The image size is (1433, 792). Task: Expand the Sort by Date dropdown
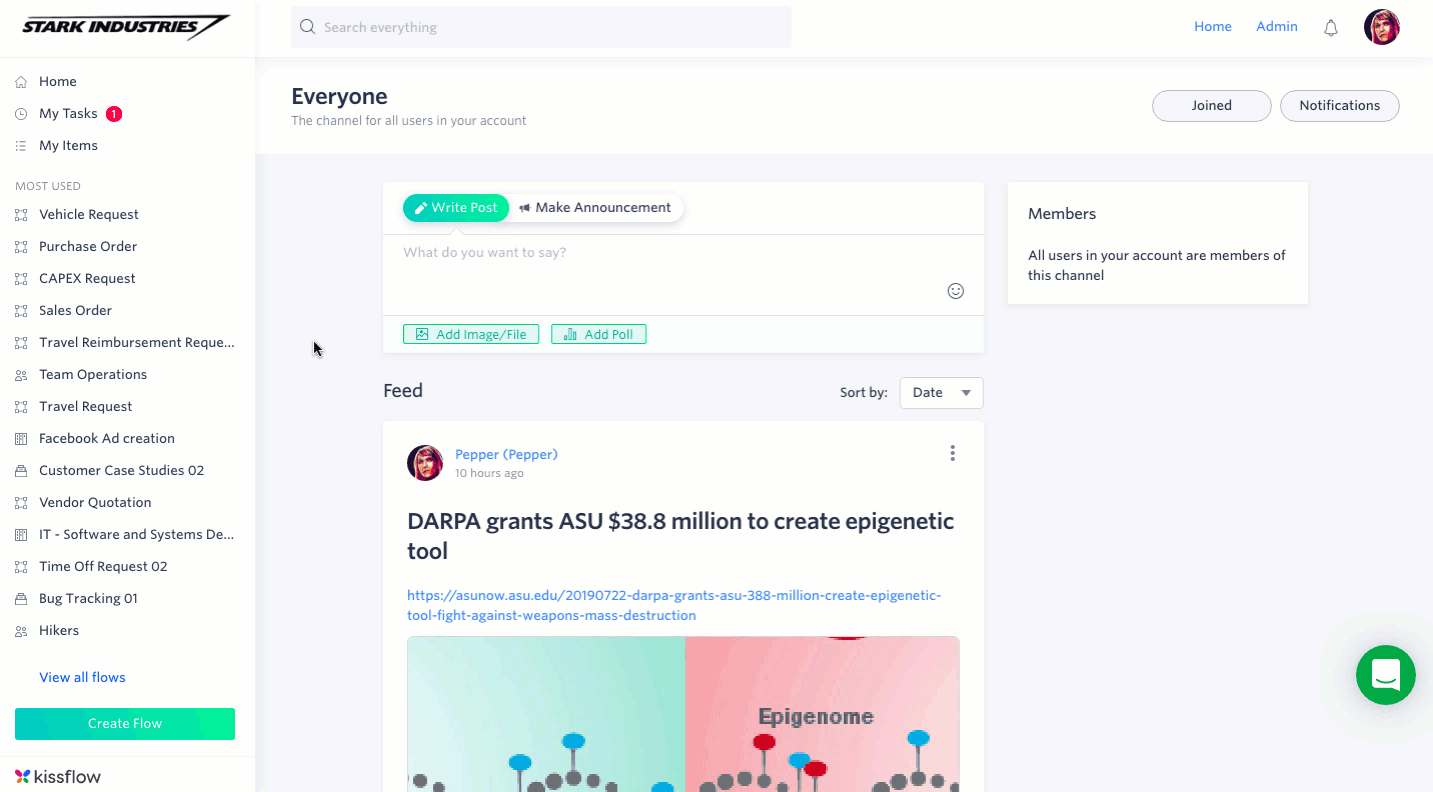click(x=941, y=393)
